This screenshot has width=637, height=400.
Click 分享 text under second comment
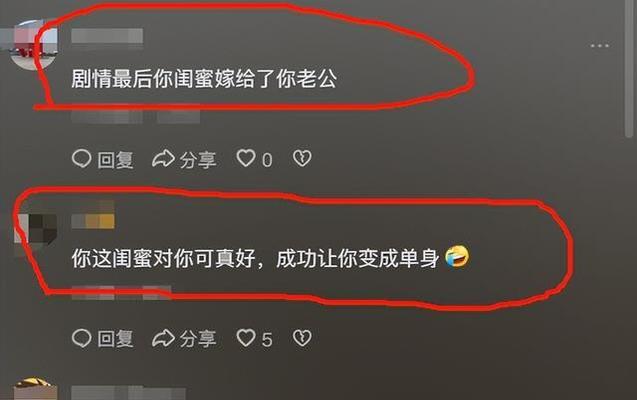(x=198, y=339)
